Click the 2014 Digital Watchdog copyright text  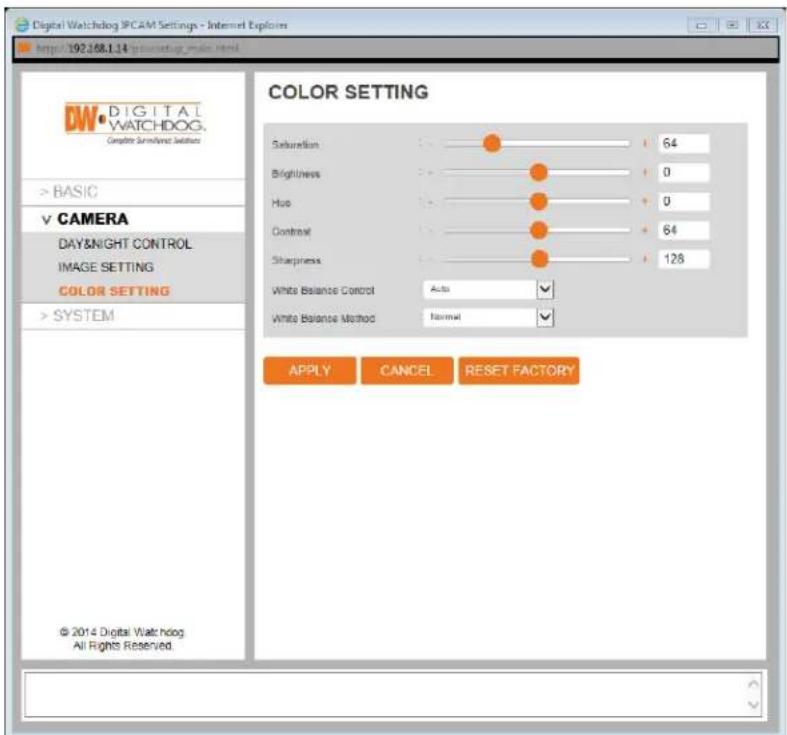click(122, 639)
